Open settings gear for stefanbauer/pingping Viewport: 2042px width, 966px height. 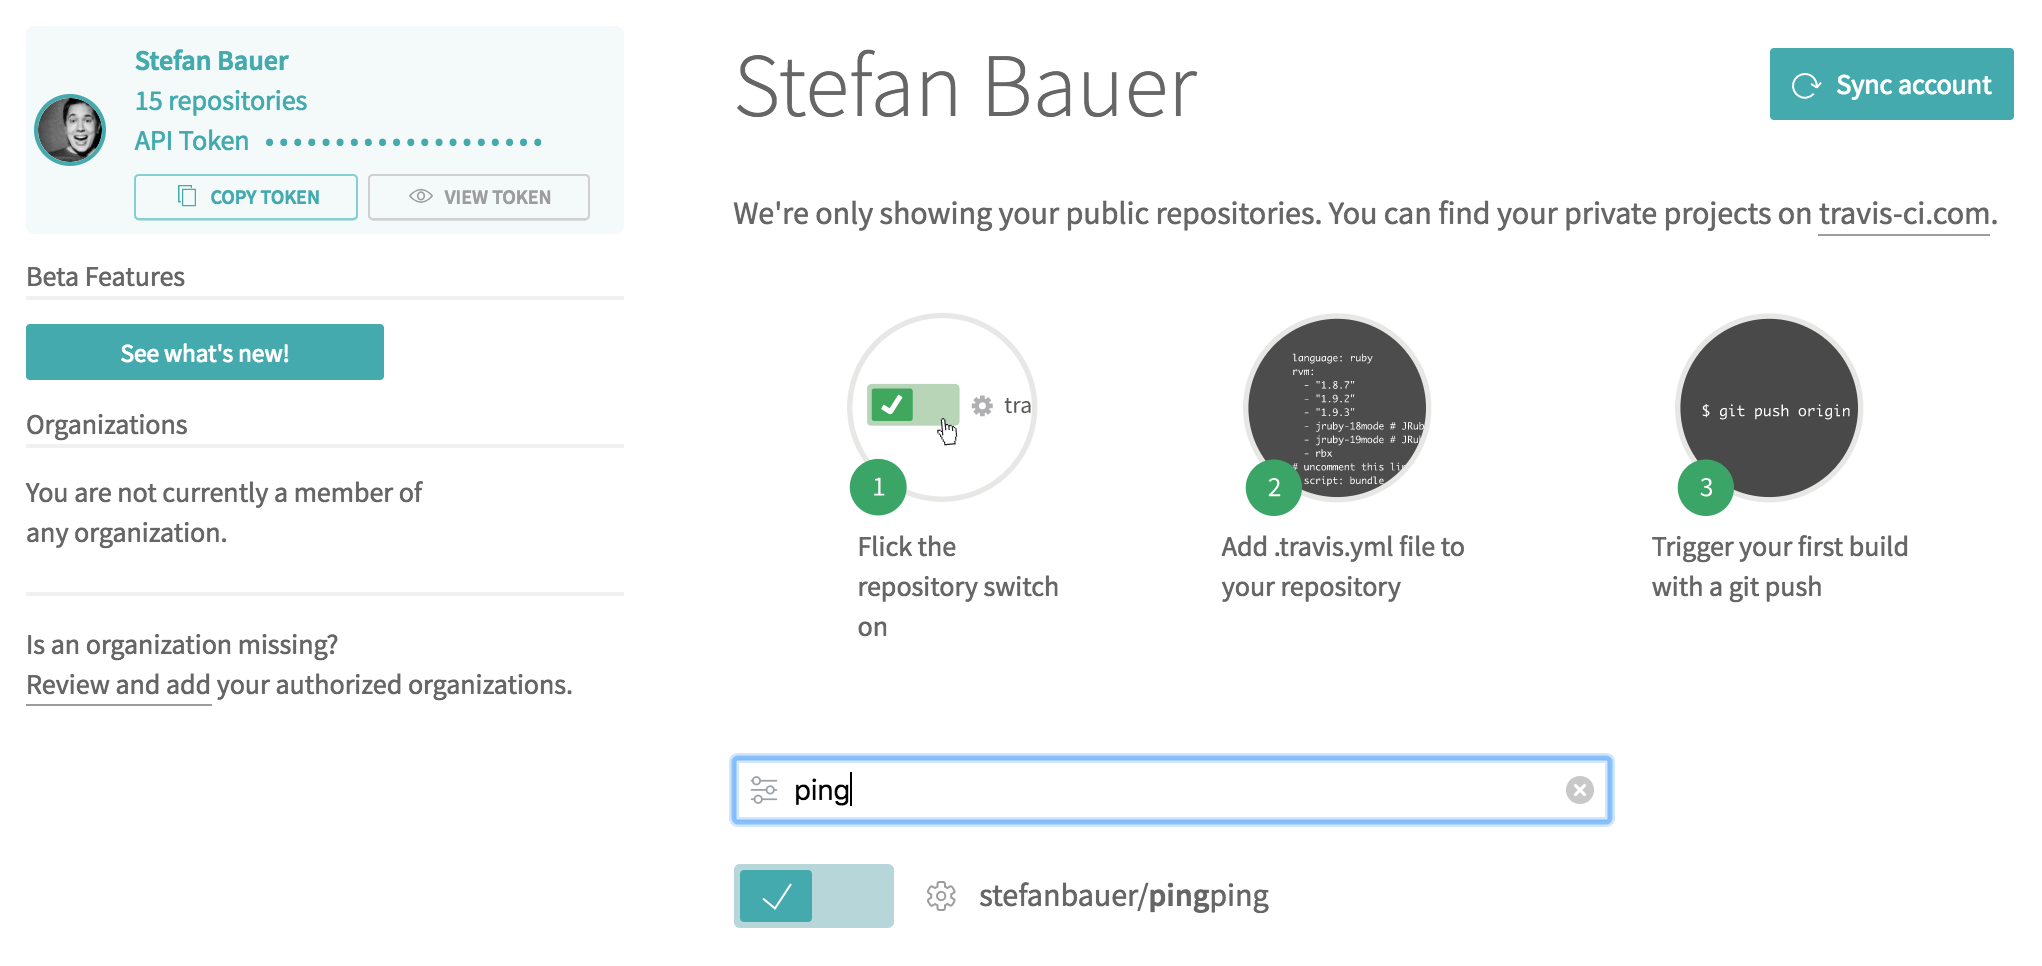(x=941, y=896)
